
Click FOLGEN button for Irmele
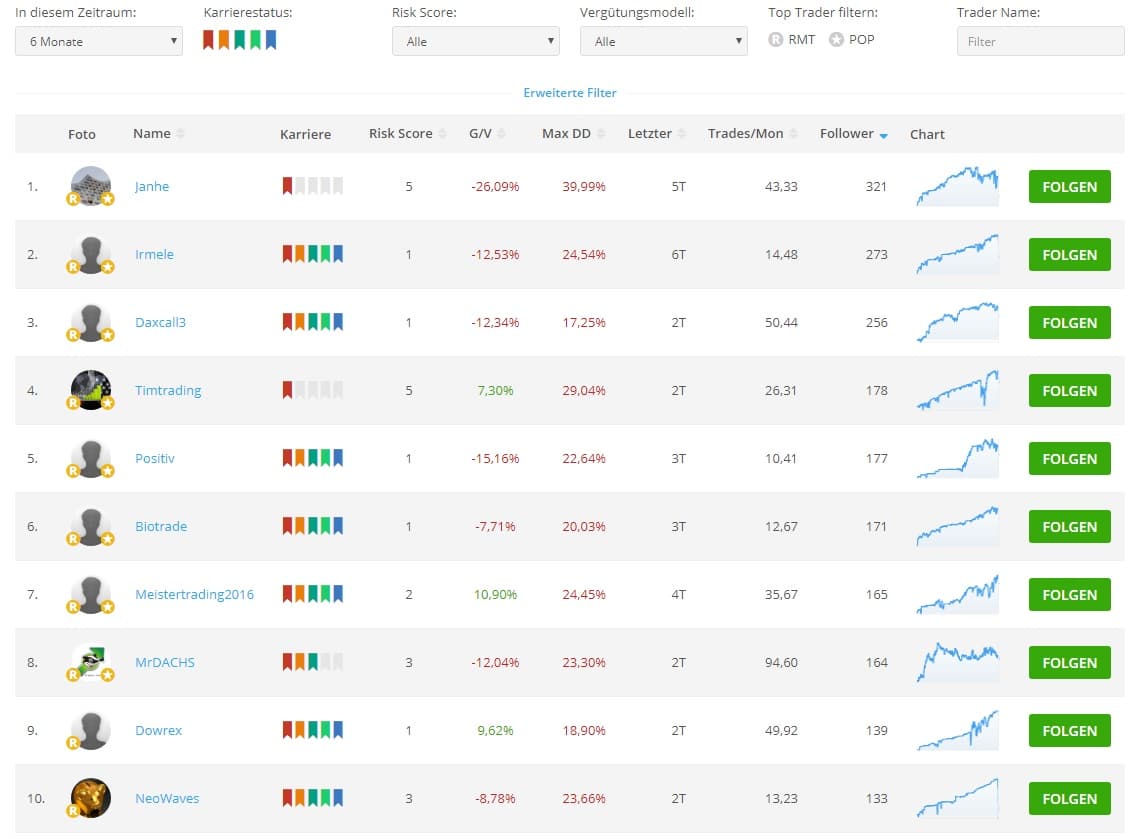(x=1069, y=255)
